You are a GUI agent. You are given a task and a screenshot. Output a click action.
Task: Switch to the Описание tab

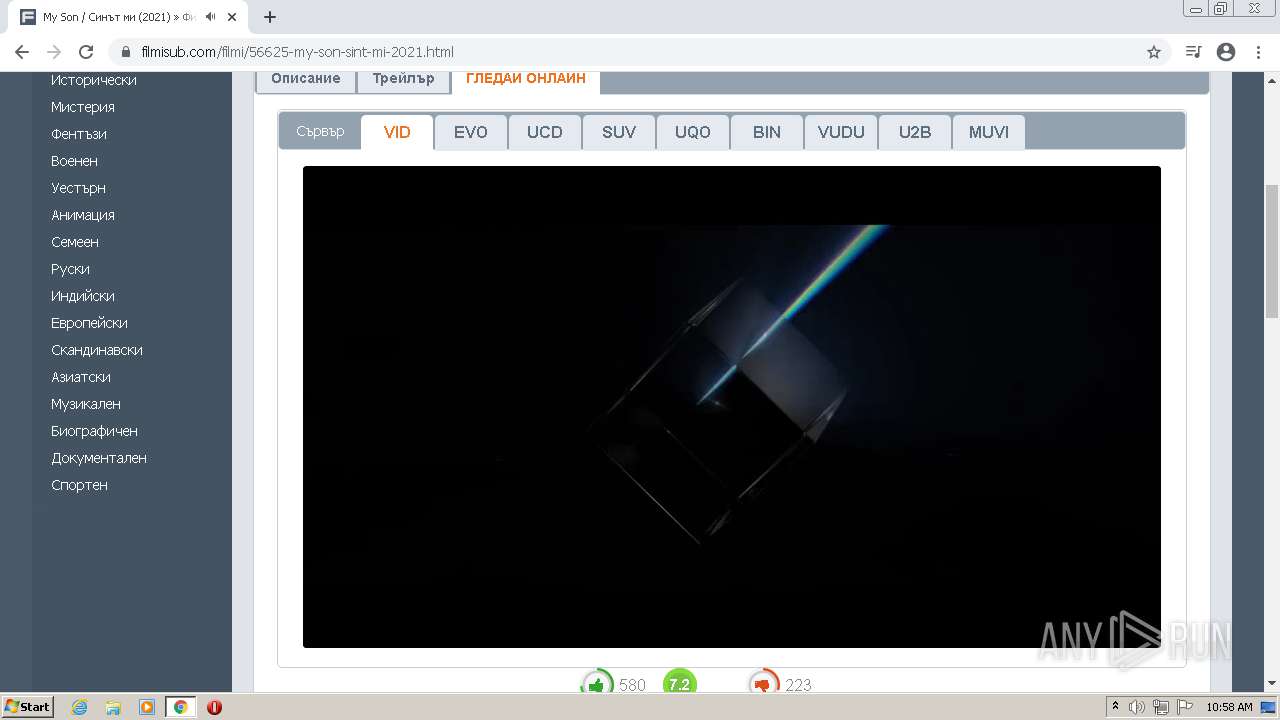tap(306, 79)
